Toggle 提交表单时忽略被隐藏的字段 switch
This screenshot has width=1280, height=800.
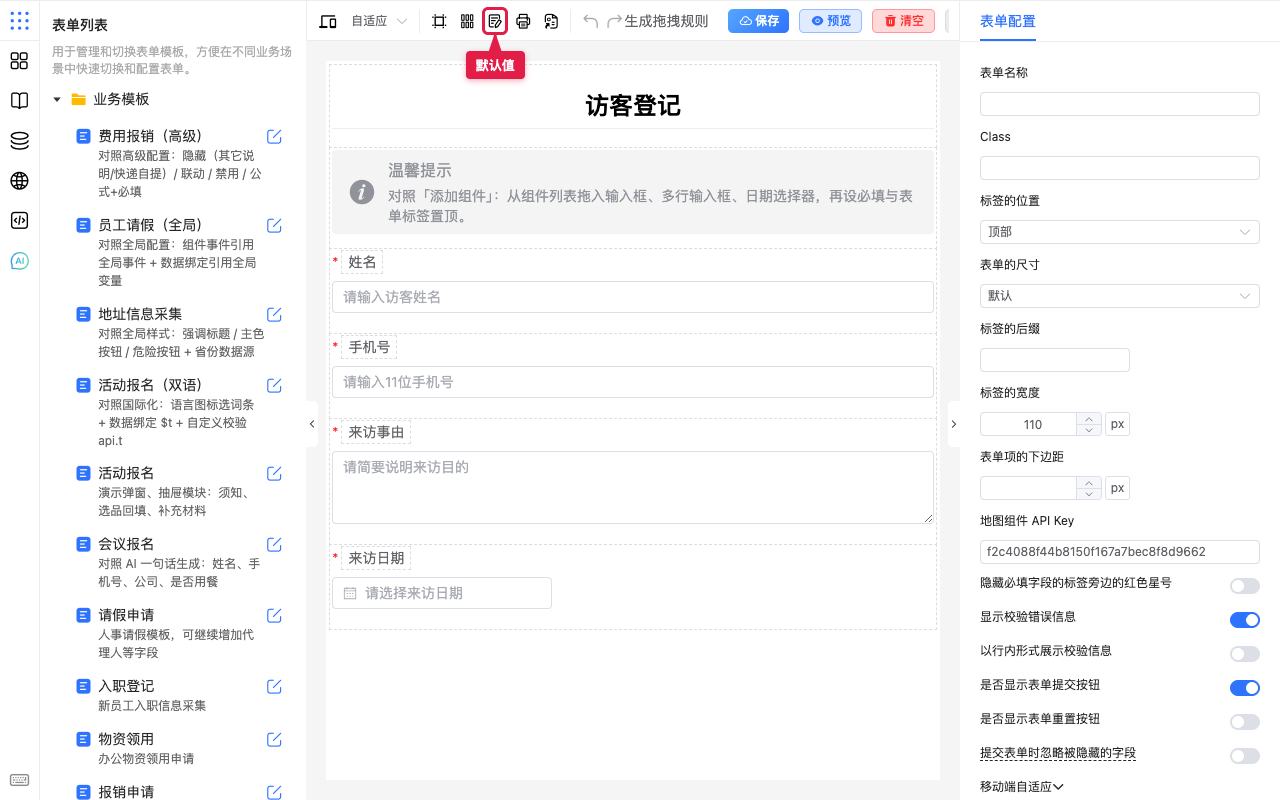(1244, 756)
